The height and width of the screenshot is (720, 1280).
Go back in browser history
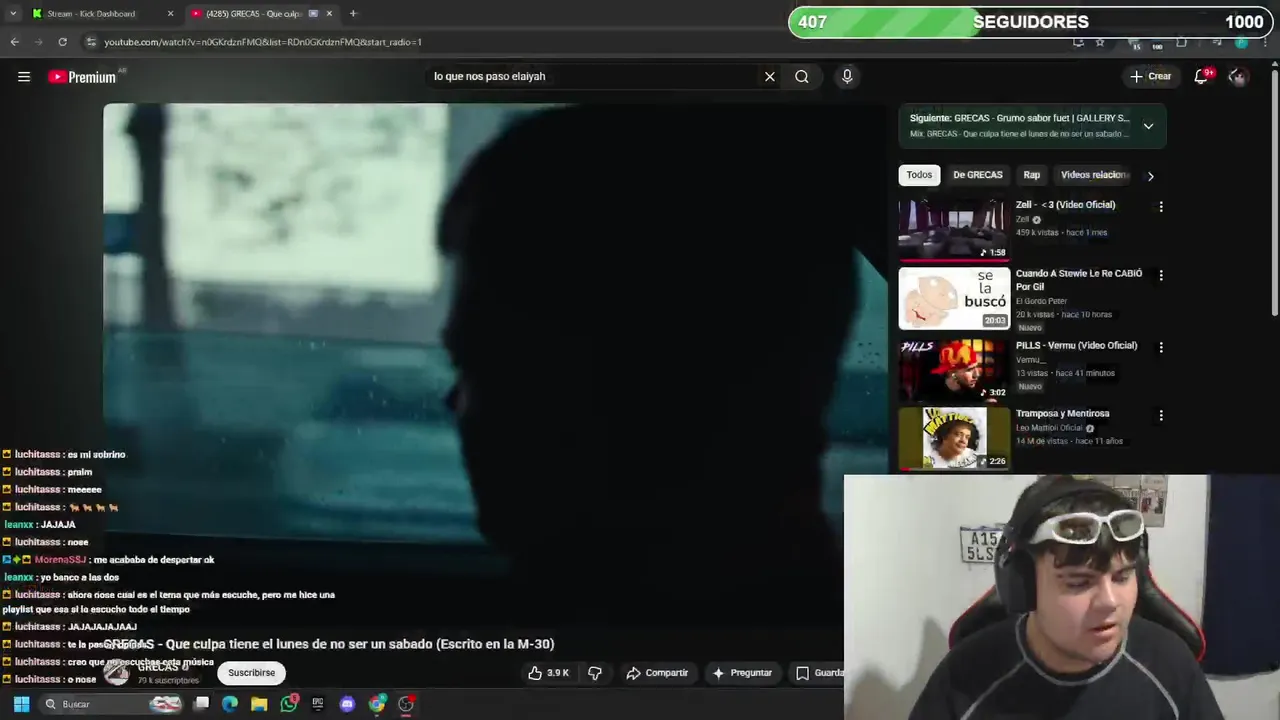(x=15, y=42)
